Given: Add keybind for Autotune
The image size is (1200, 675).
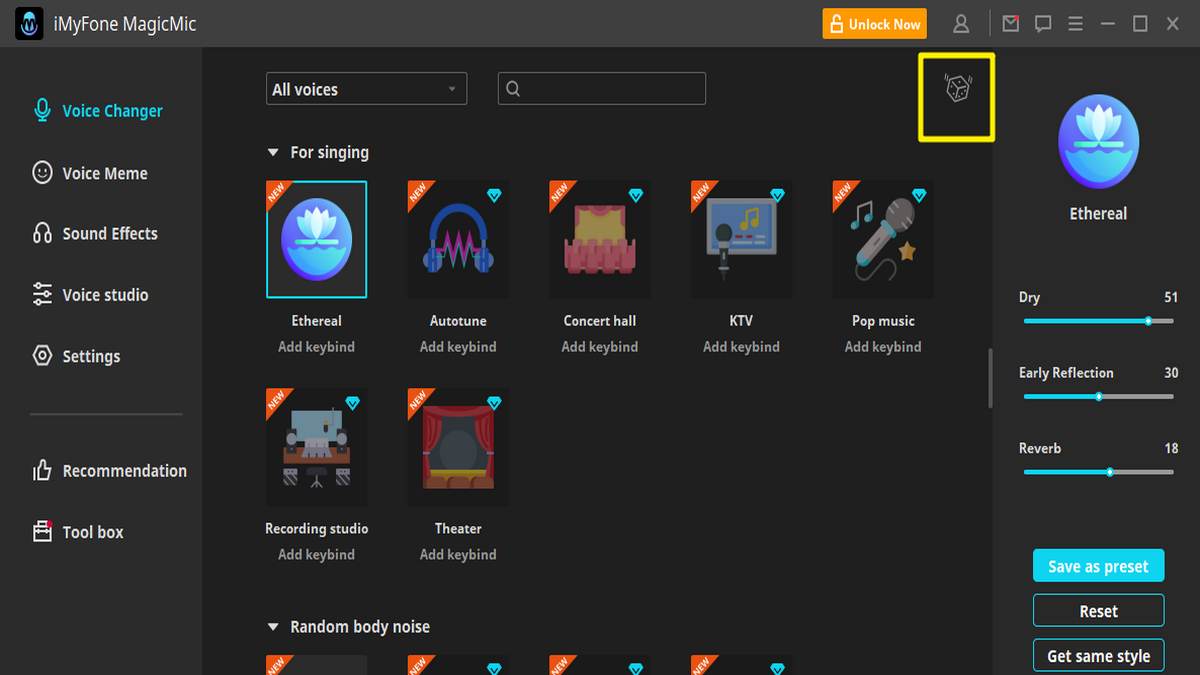Looking at the screenshot, I should (458, 347).
